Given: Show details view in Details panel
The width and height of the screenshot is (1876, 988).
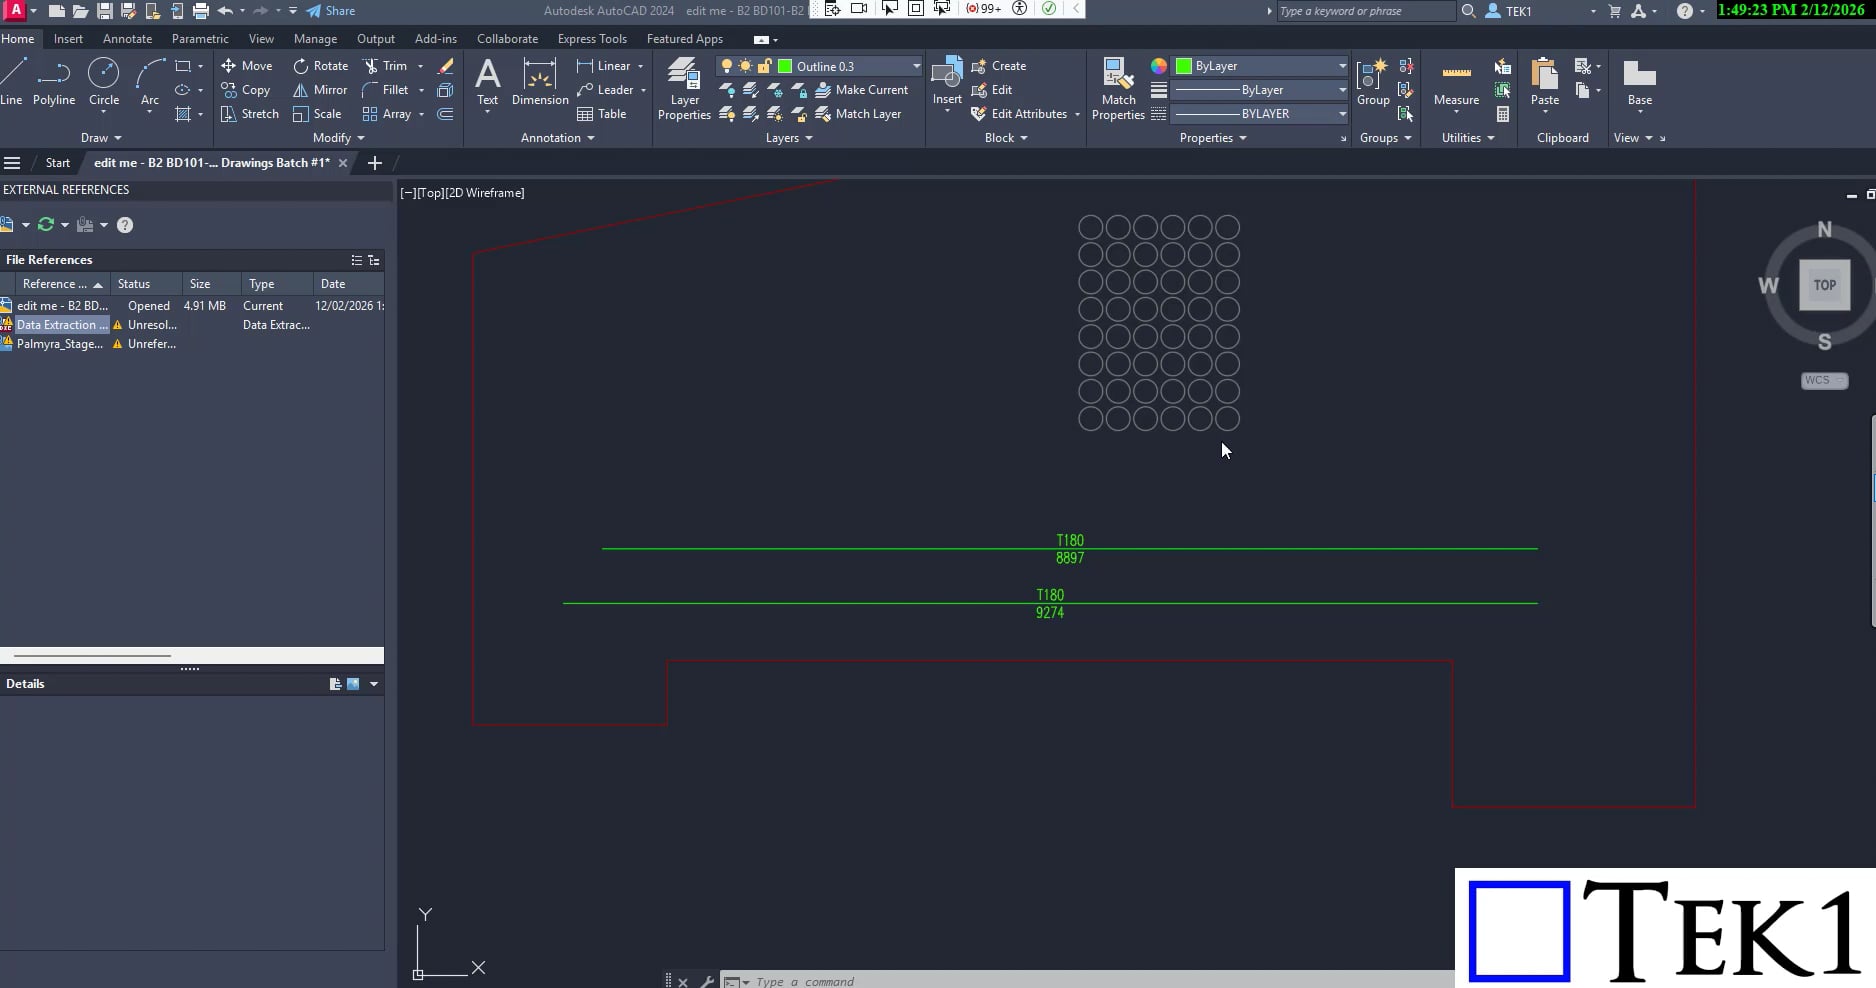Looking at the screenshot, I should (335, 684).
